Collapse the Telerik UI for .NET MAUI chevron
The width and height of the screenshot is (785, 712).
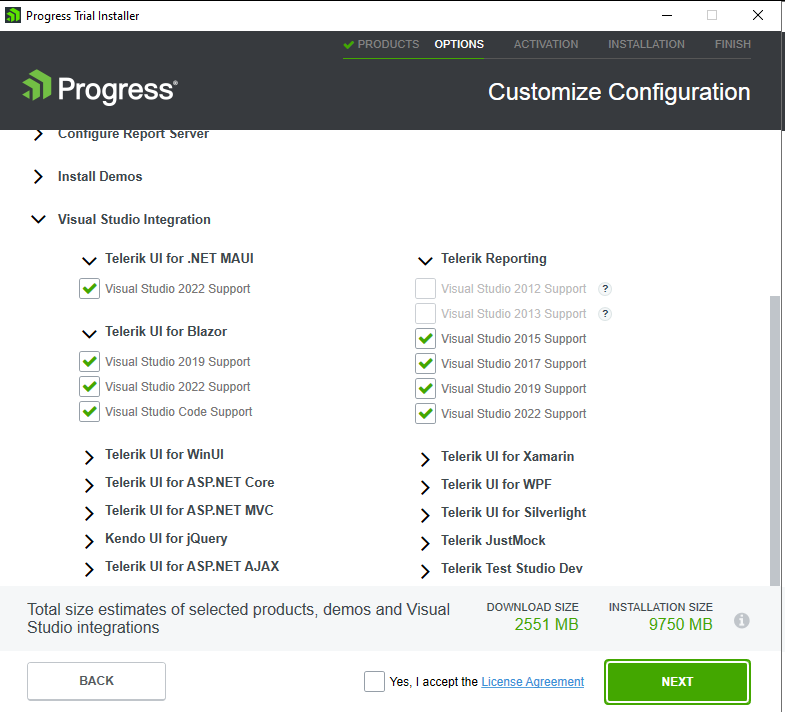[x=88, y=260]
